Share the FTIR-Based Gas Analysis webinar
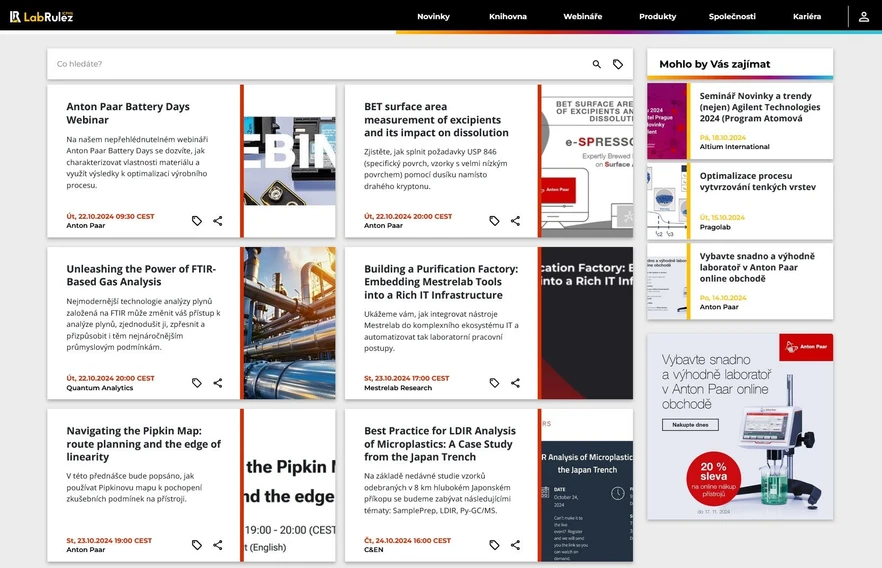Viewport: 882px width, 568px height. [x=218, y=383]
